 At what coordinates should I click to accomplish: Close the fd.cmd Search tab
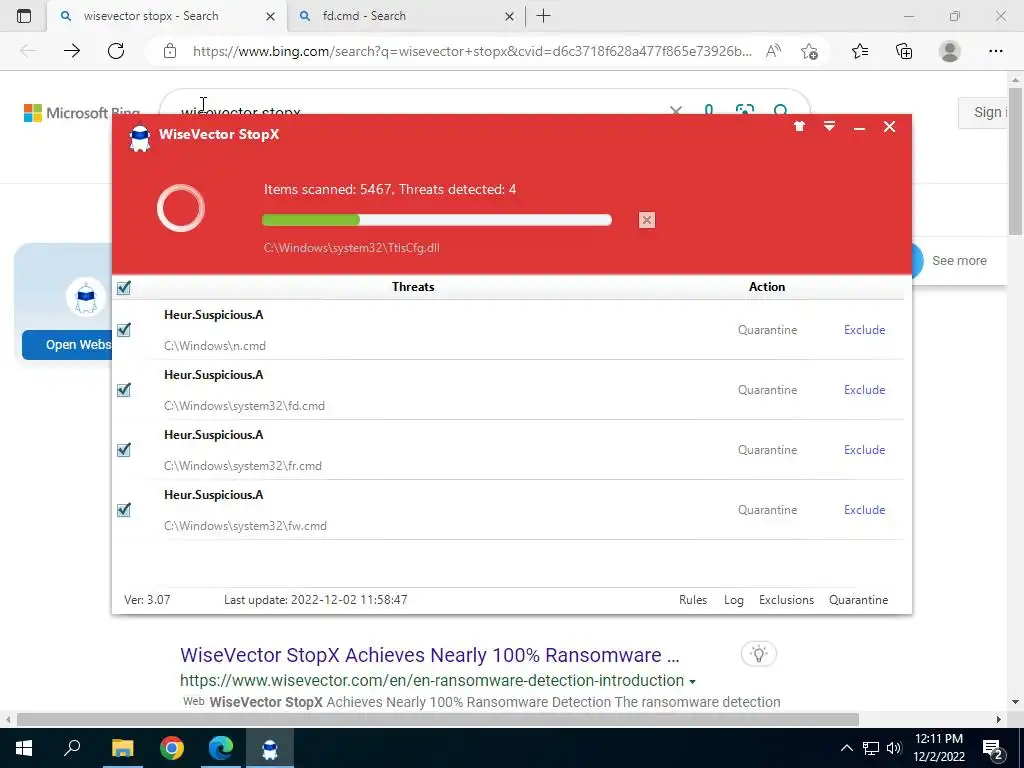point(509,16)
